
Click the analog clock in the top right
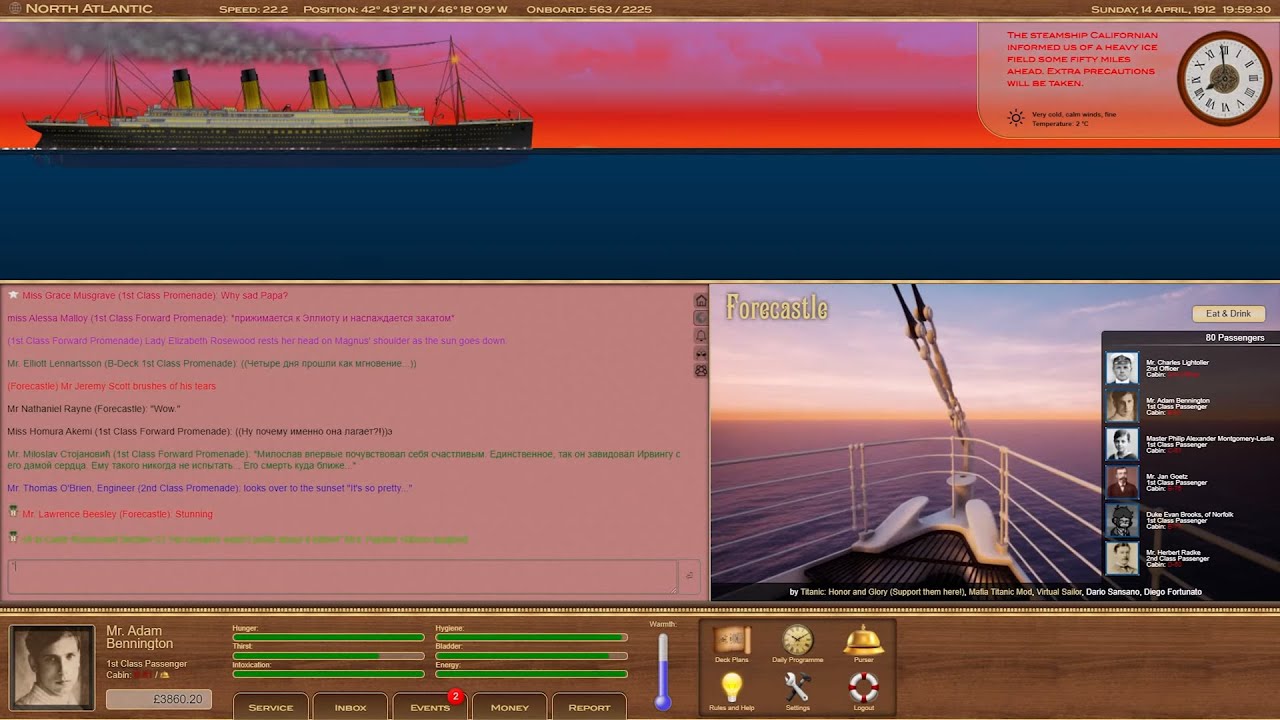[1224, 78]
